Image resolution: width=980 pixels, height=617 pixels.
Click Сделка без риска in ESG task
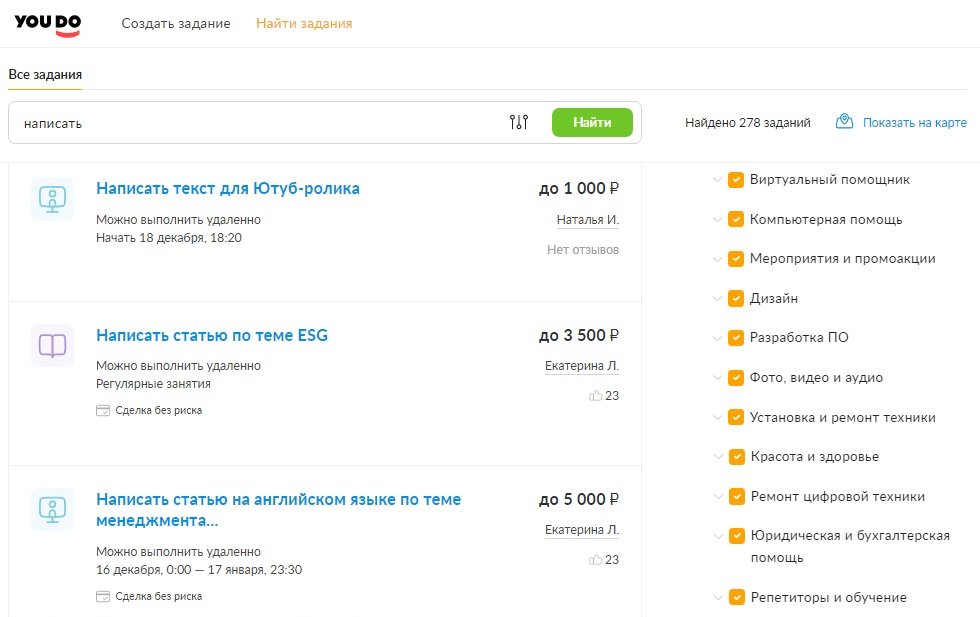tap(159, 411)
